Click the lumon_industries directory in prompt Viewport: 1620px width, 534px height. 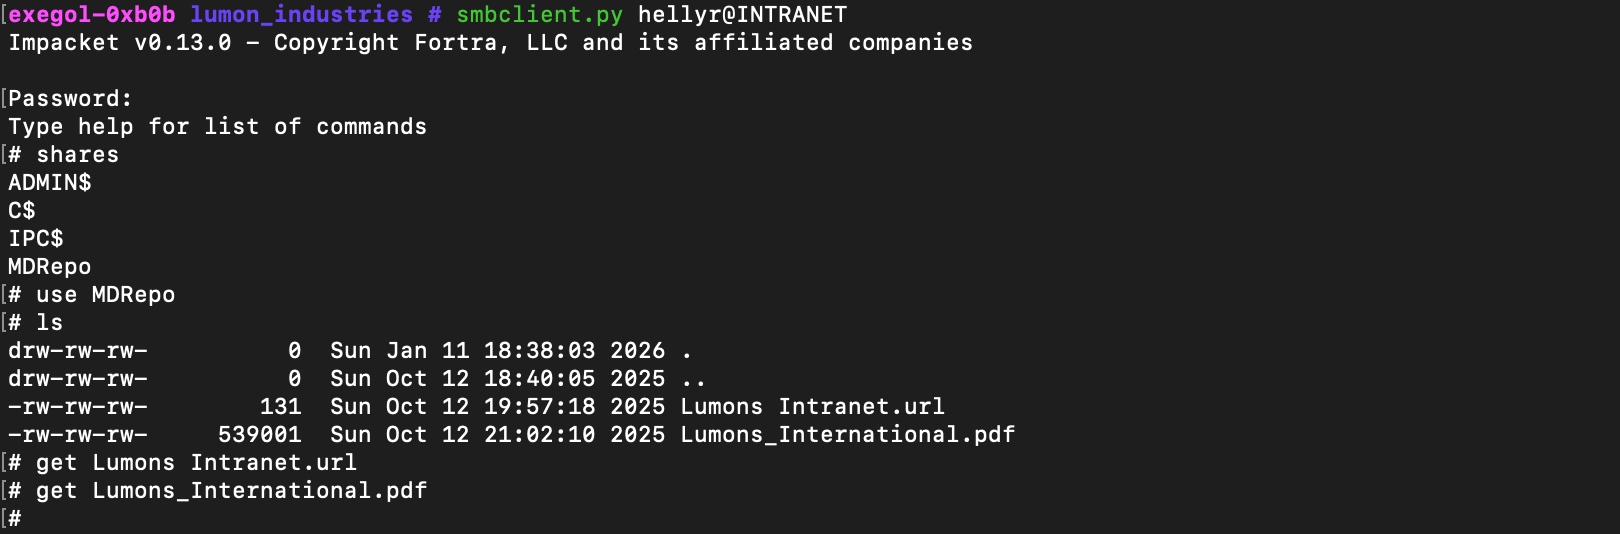pyautogui.click(x=301, y=15)
